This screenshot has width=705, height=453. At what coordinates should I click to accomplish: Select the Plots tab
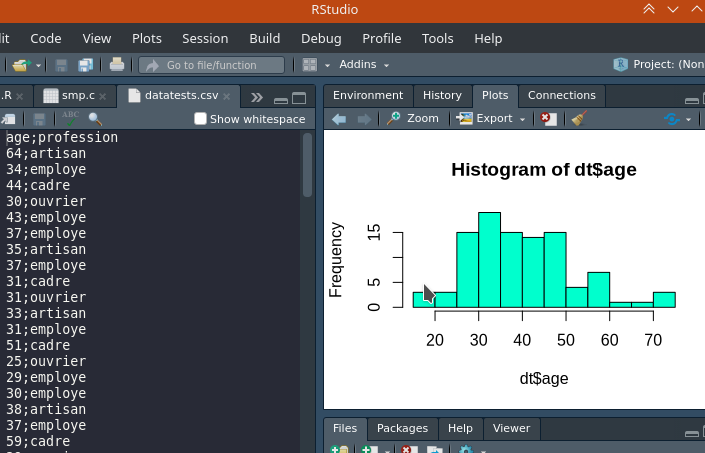click(495, 96)
